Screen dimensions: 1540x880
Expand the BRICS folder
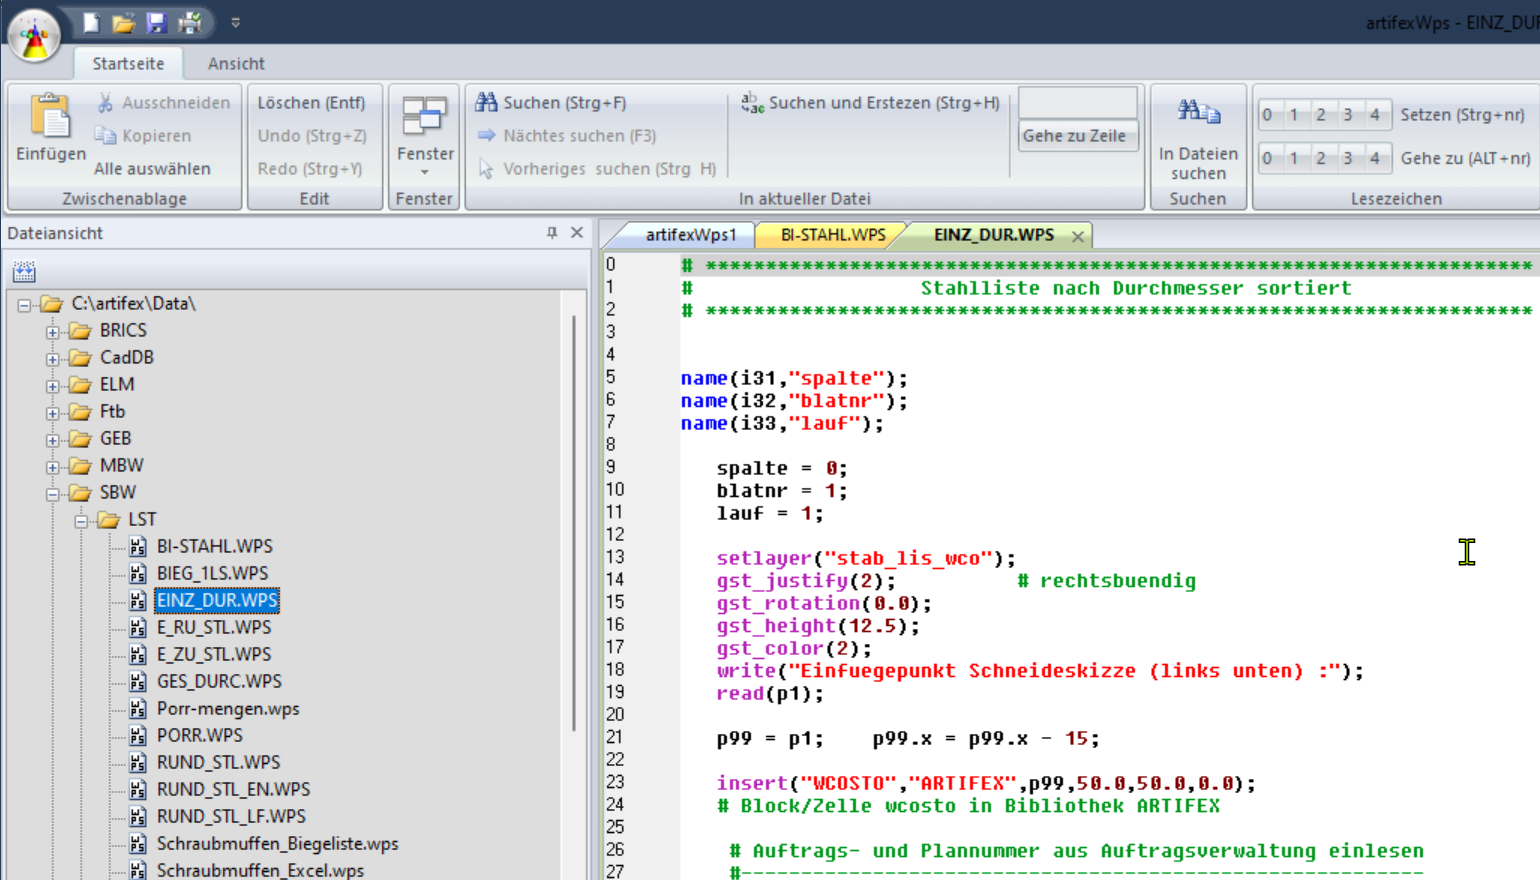52,331
